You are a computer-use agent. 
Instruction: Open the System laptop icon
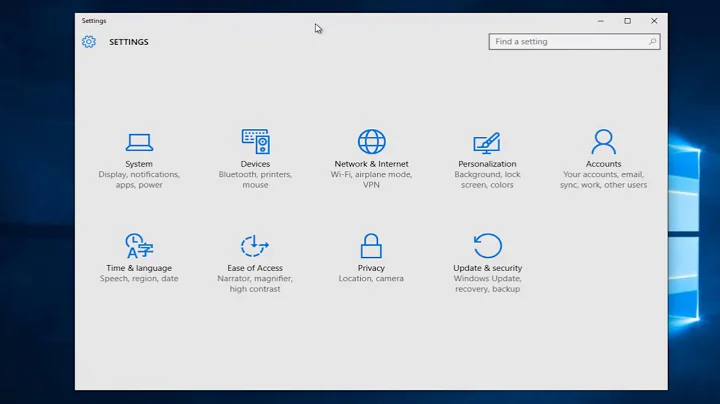tap(139, 142)
